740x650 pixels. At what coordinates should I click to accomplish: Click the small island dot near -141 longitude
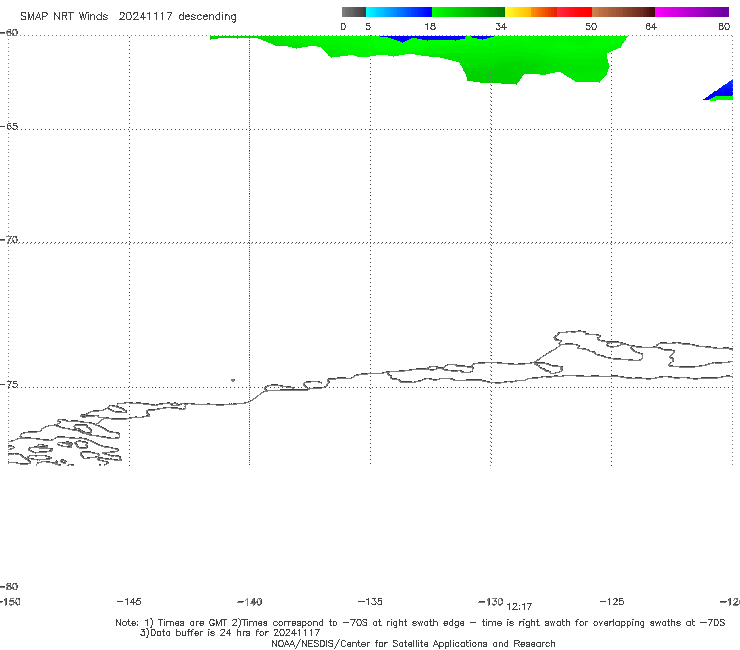tap(233, 380)
